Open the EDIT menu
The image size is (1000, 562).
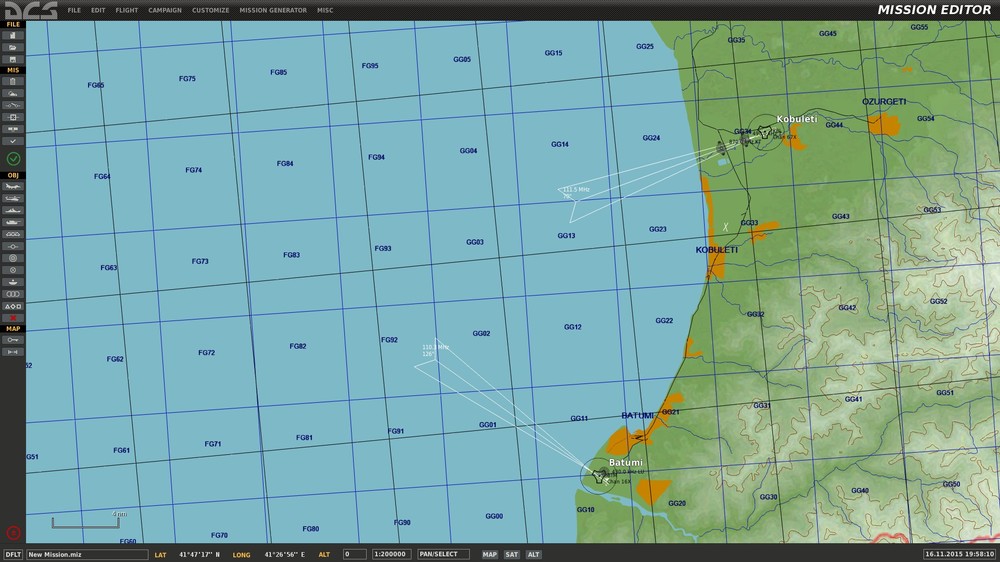click(98, 10)
